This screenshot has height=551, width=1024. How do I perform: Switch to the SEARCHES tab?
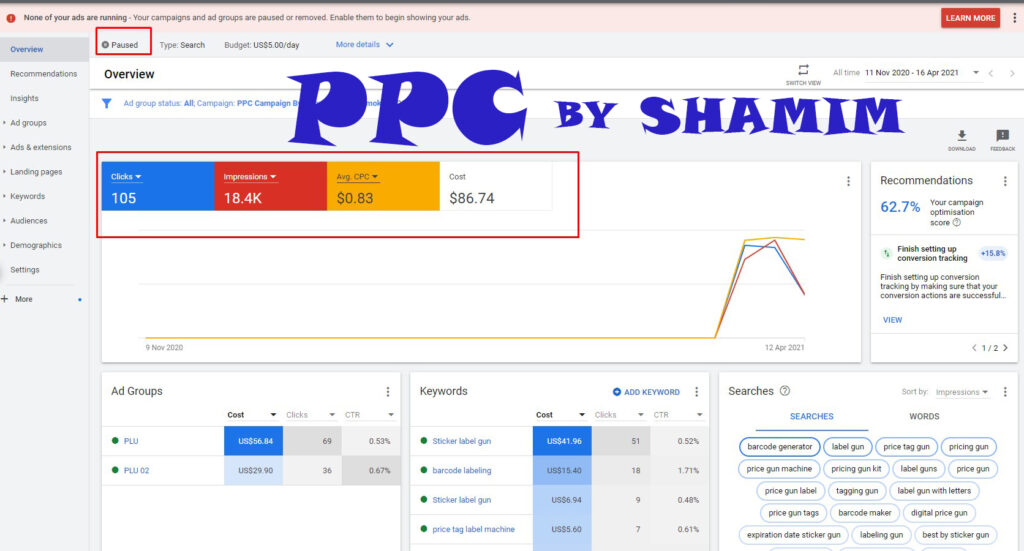point(812,417)
